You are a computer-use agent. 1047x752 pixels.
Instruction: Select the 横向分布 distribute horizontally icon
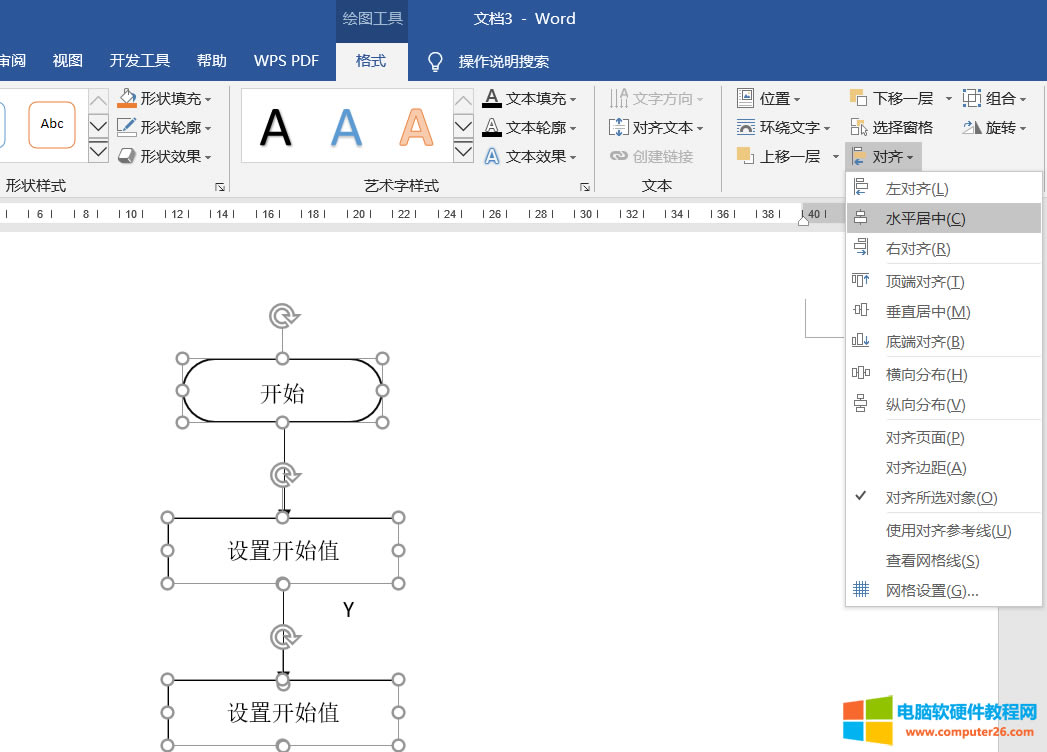[x=861, y=374]
